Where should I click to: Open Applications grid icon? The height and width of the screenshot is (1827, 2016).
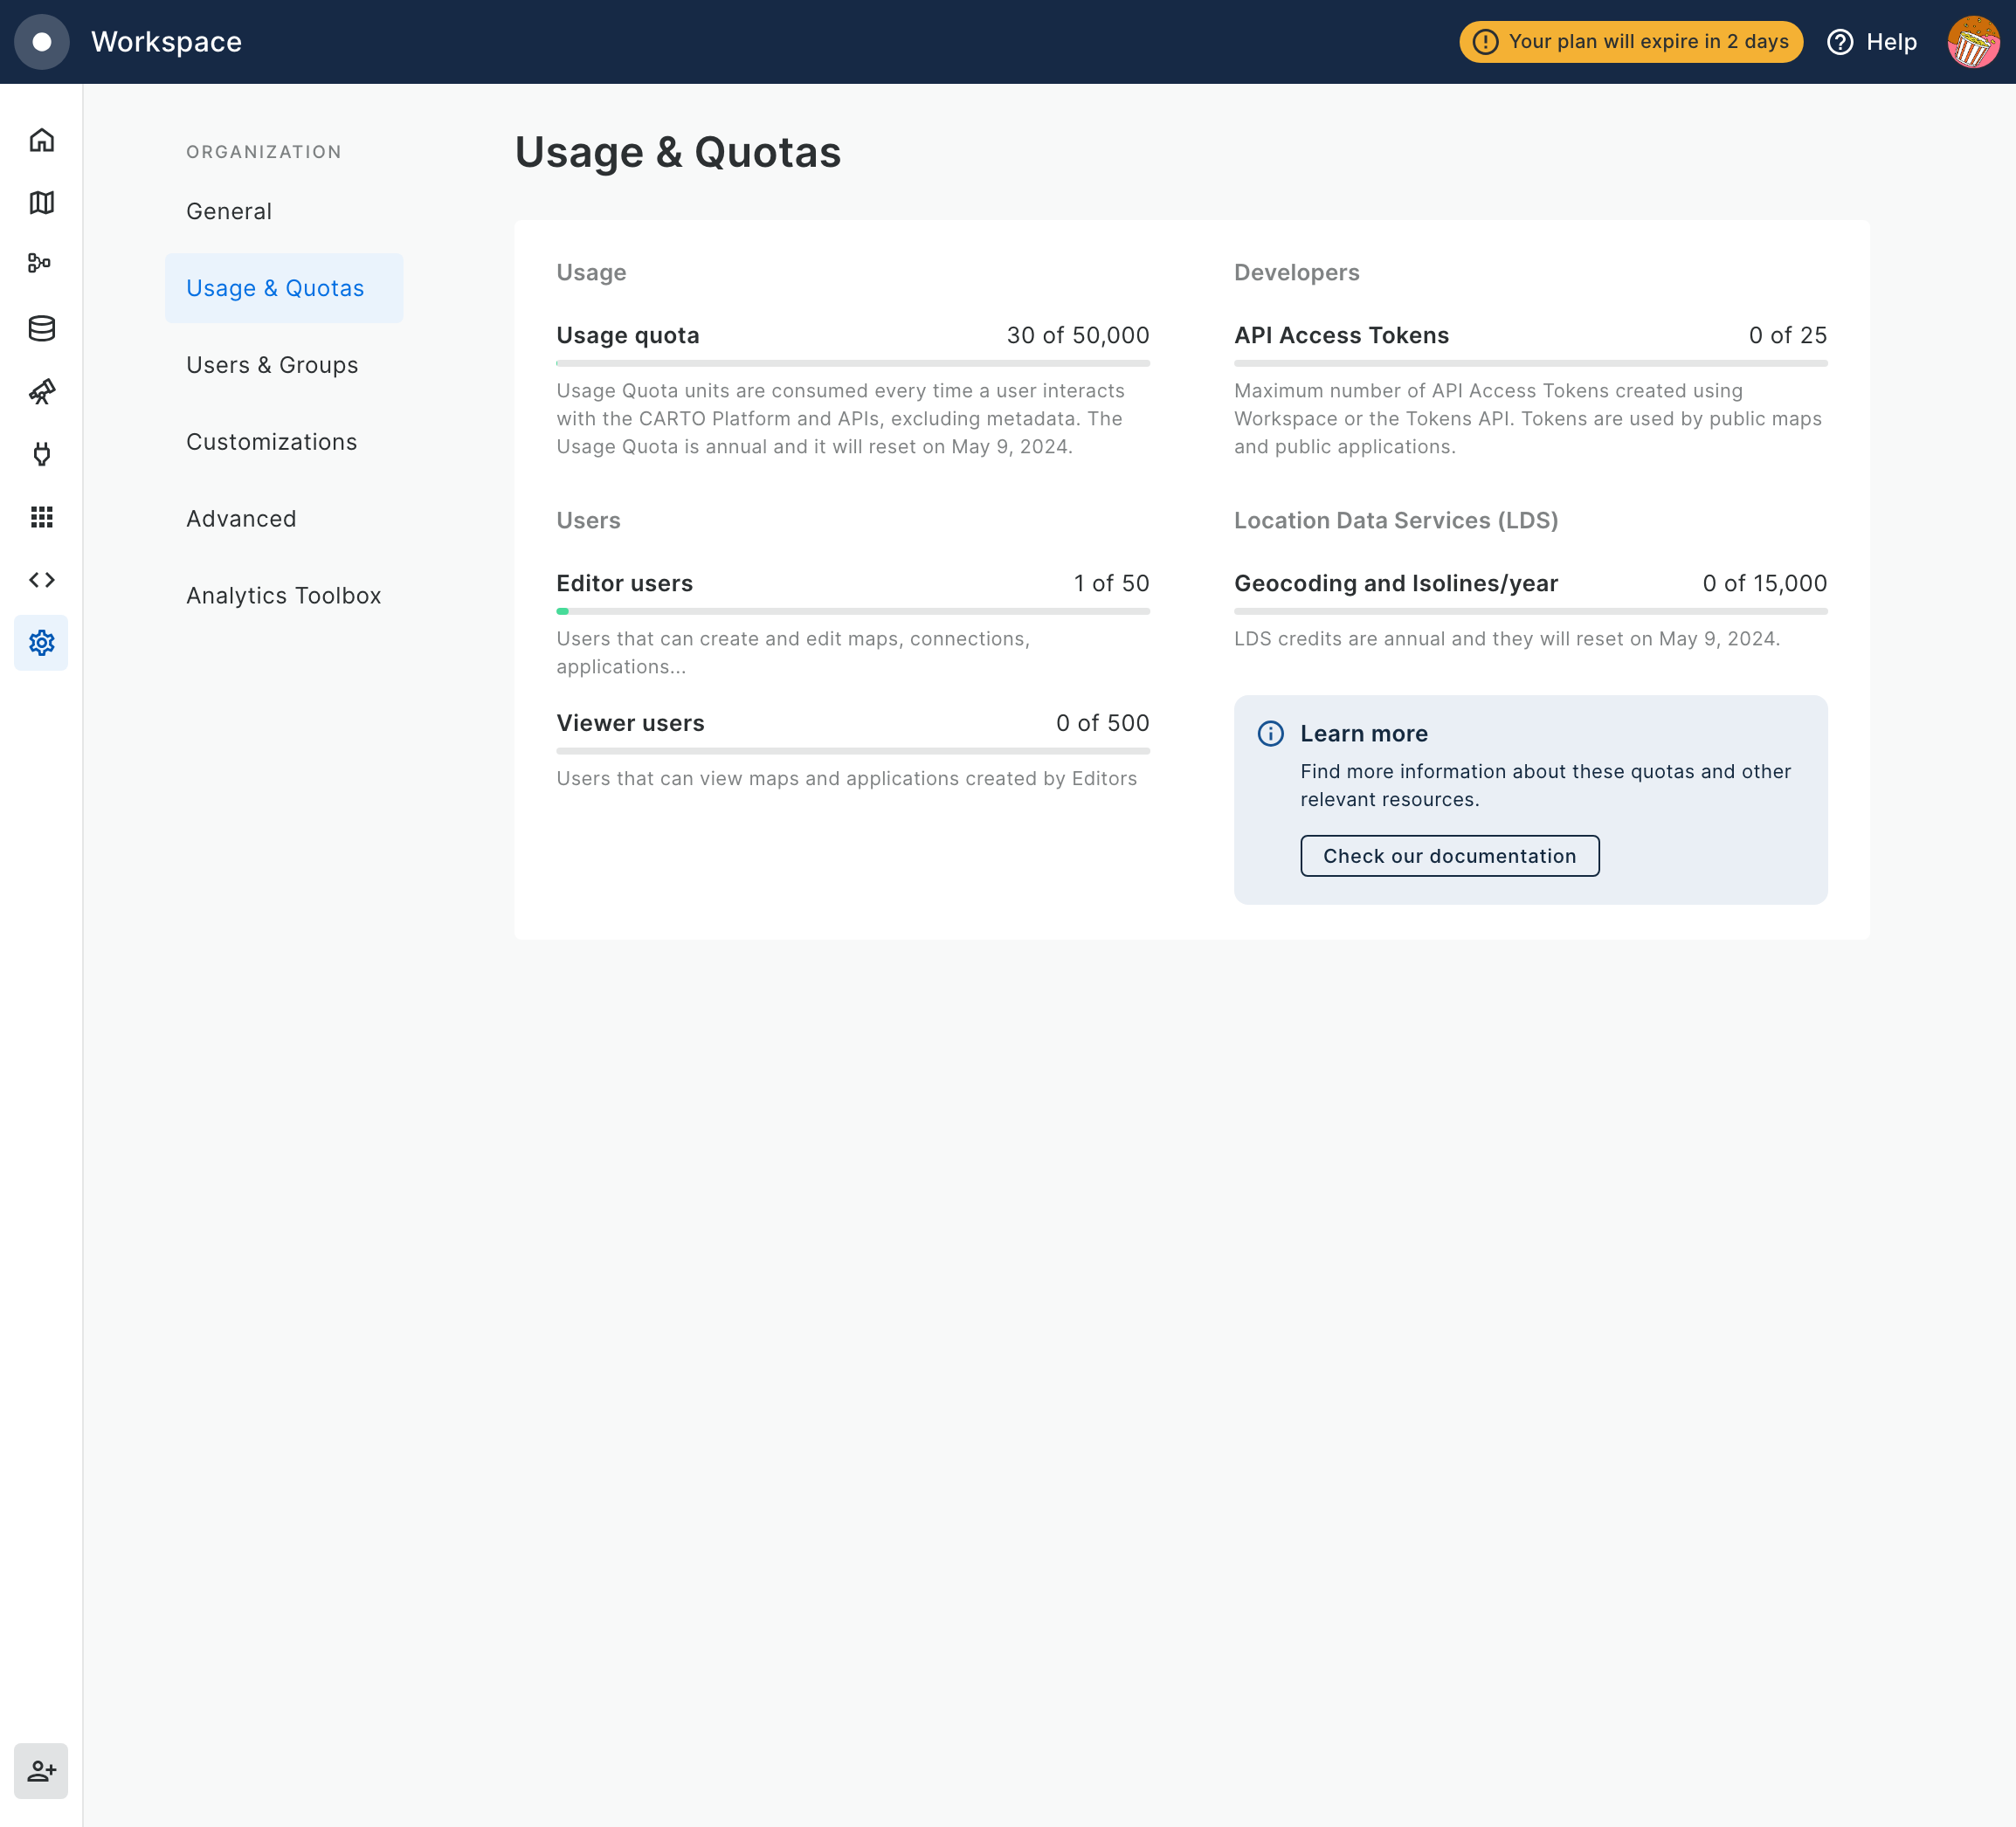tap(41, 517)
